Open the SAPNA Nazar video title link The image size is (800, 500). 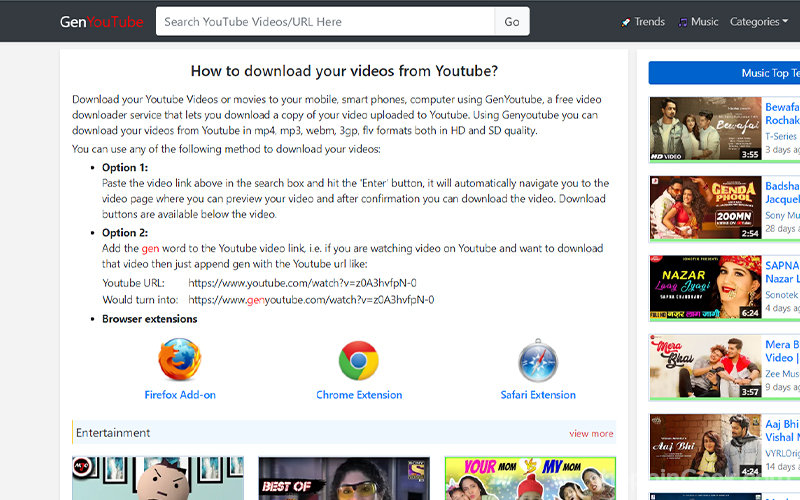click(782, 272)
